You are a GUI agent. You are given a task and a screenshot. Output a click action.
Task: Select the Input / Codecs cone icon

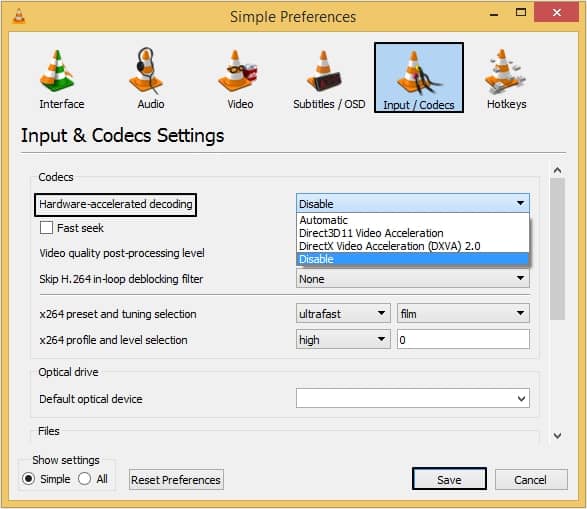coord(419,73)
